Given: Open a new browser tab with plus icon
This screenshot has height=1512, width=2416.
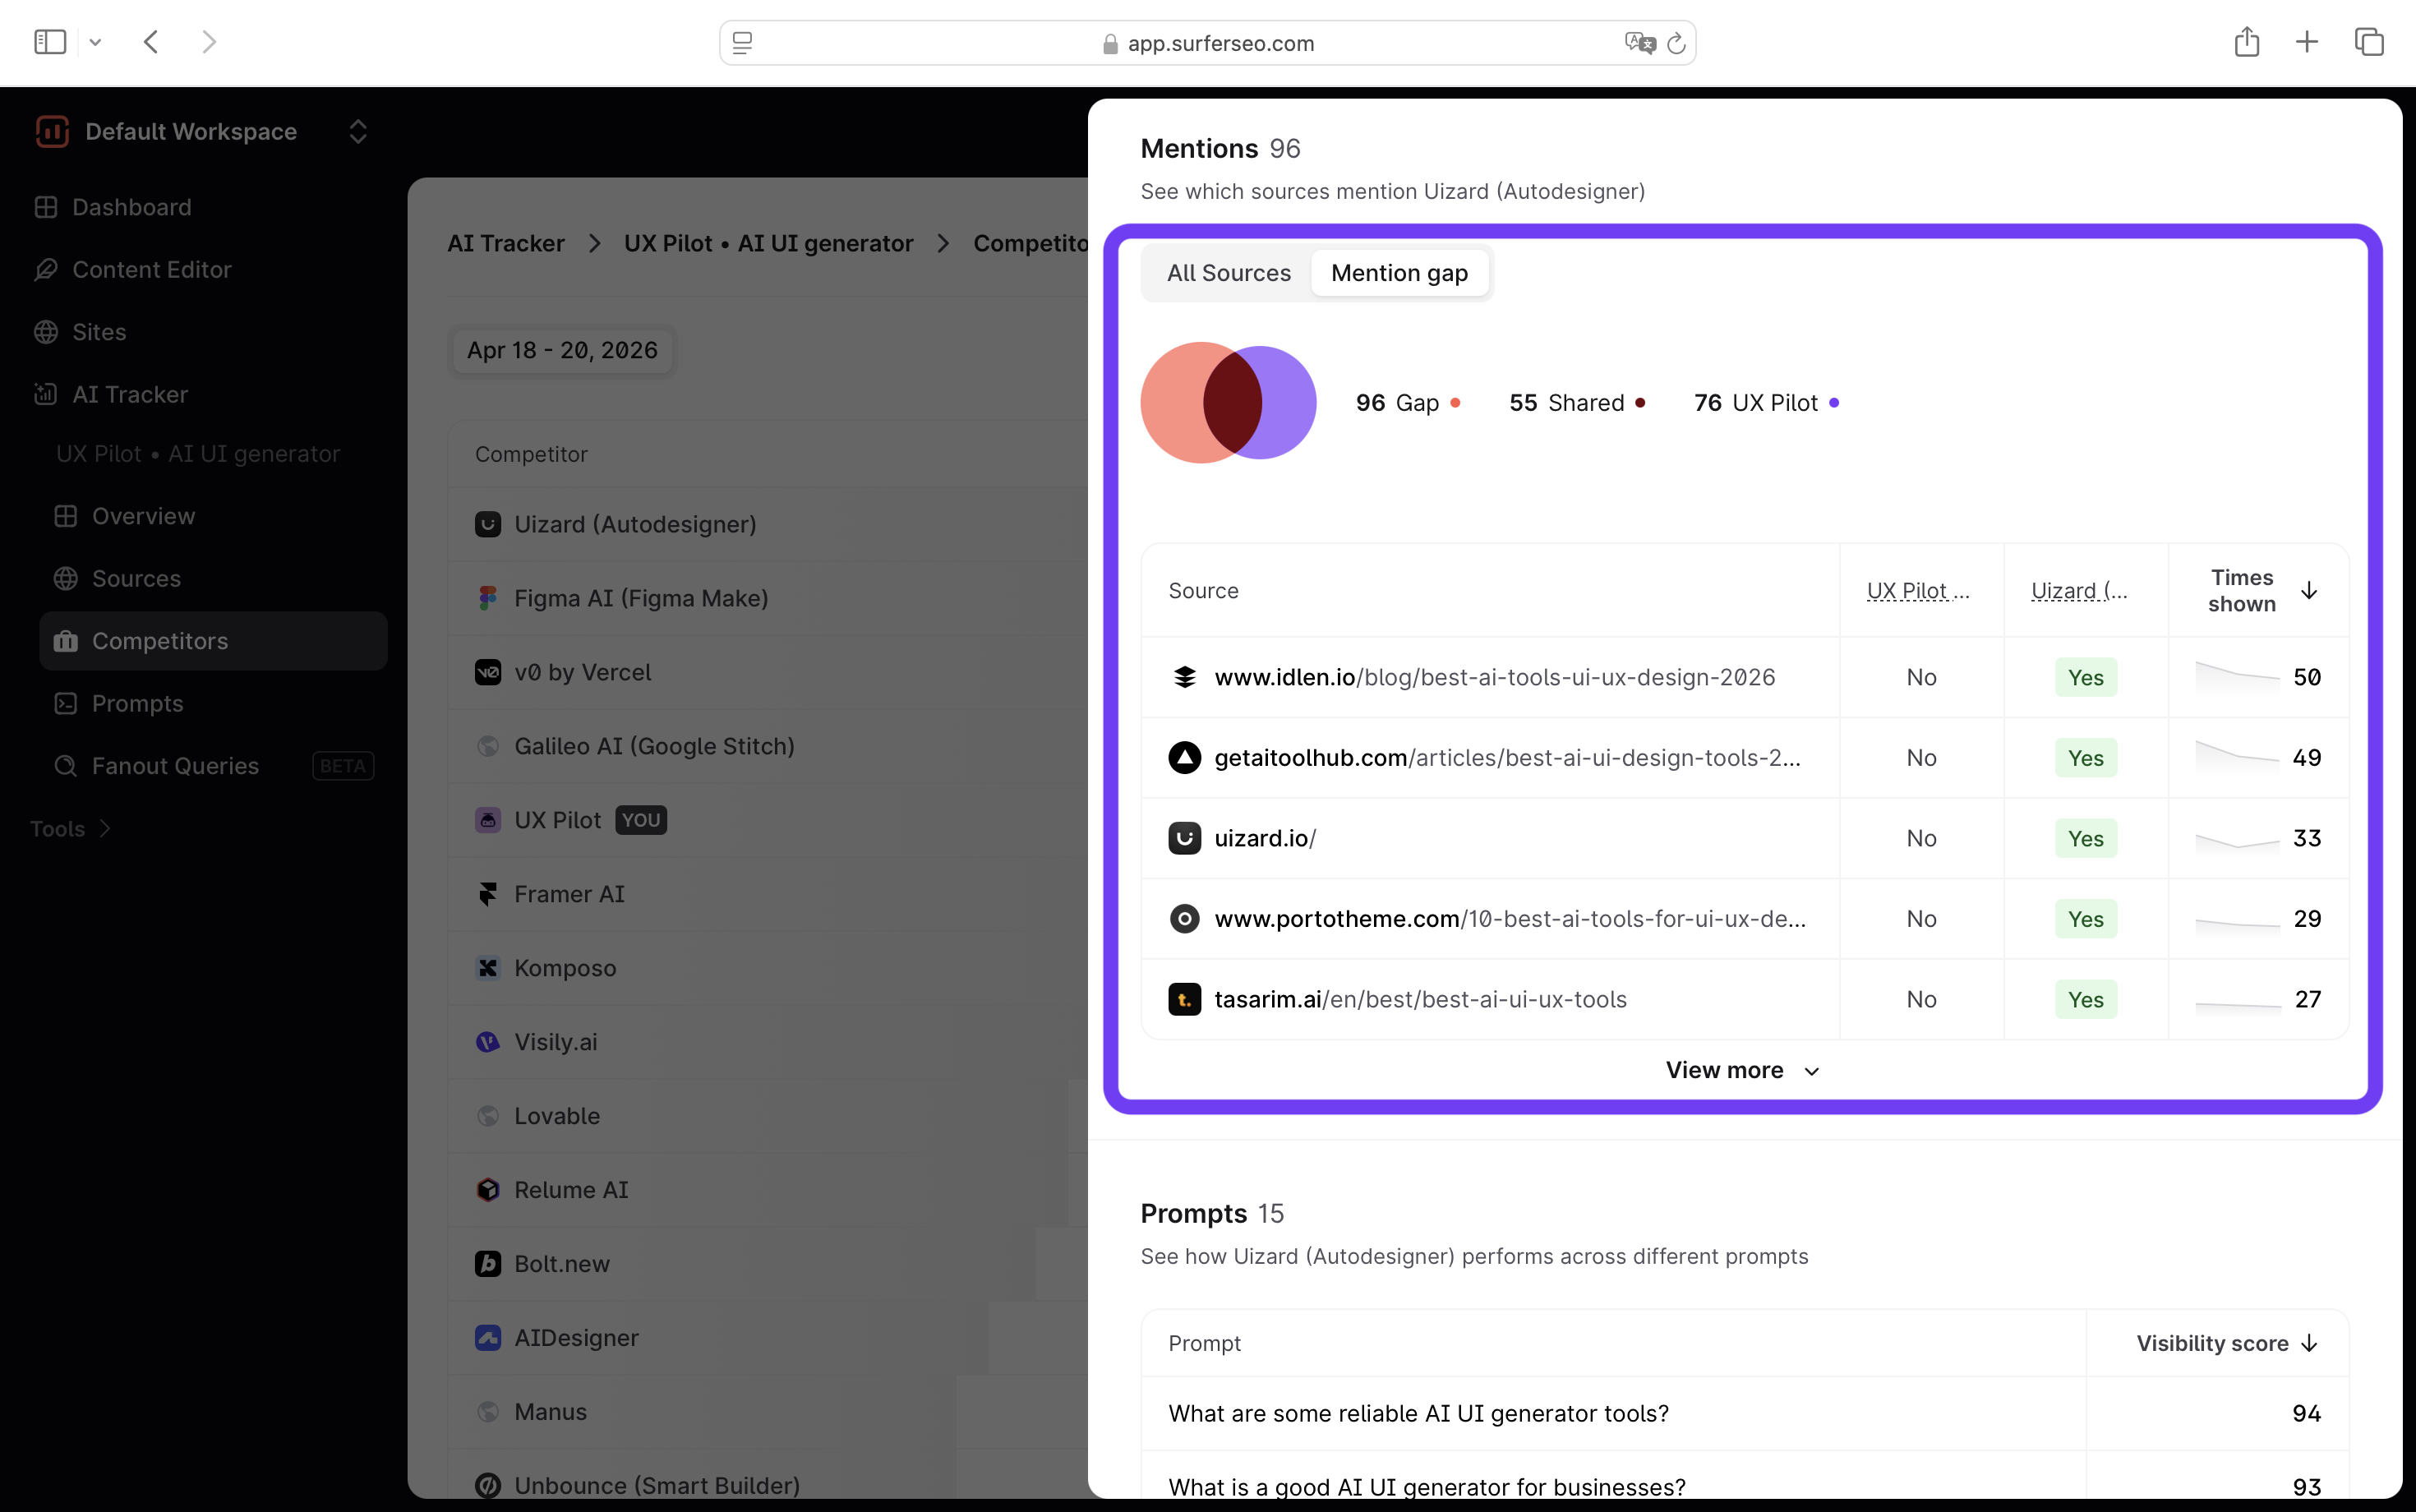Looking at the screenshot, I should point(2306,42).
